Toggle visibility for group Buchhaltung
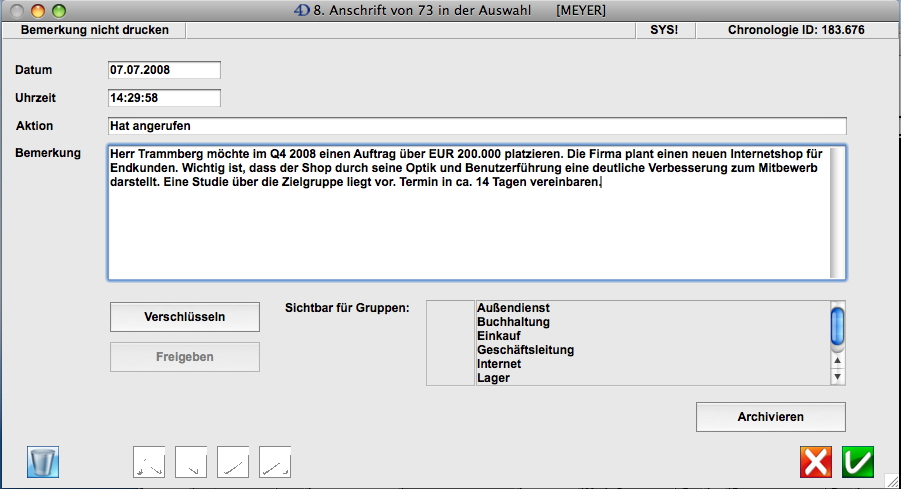901x489 pixels. pos(451,323)
